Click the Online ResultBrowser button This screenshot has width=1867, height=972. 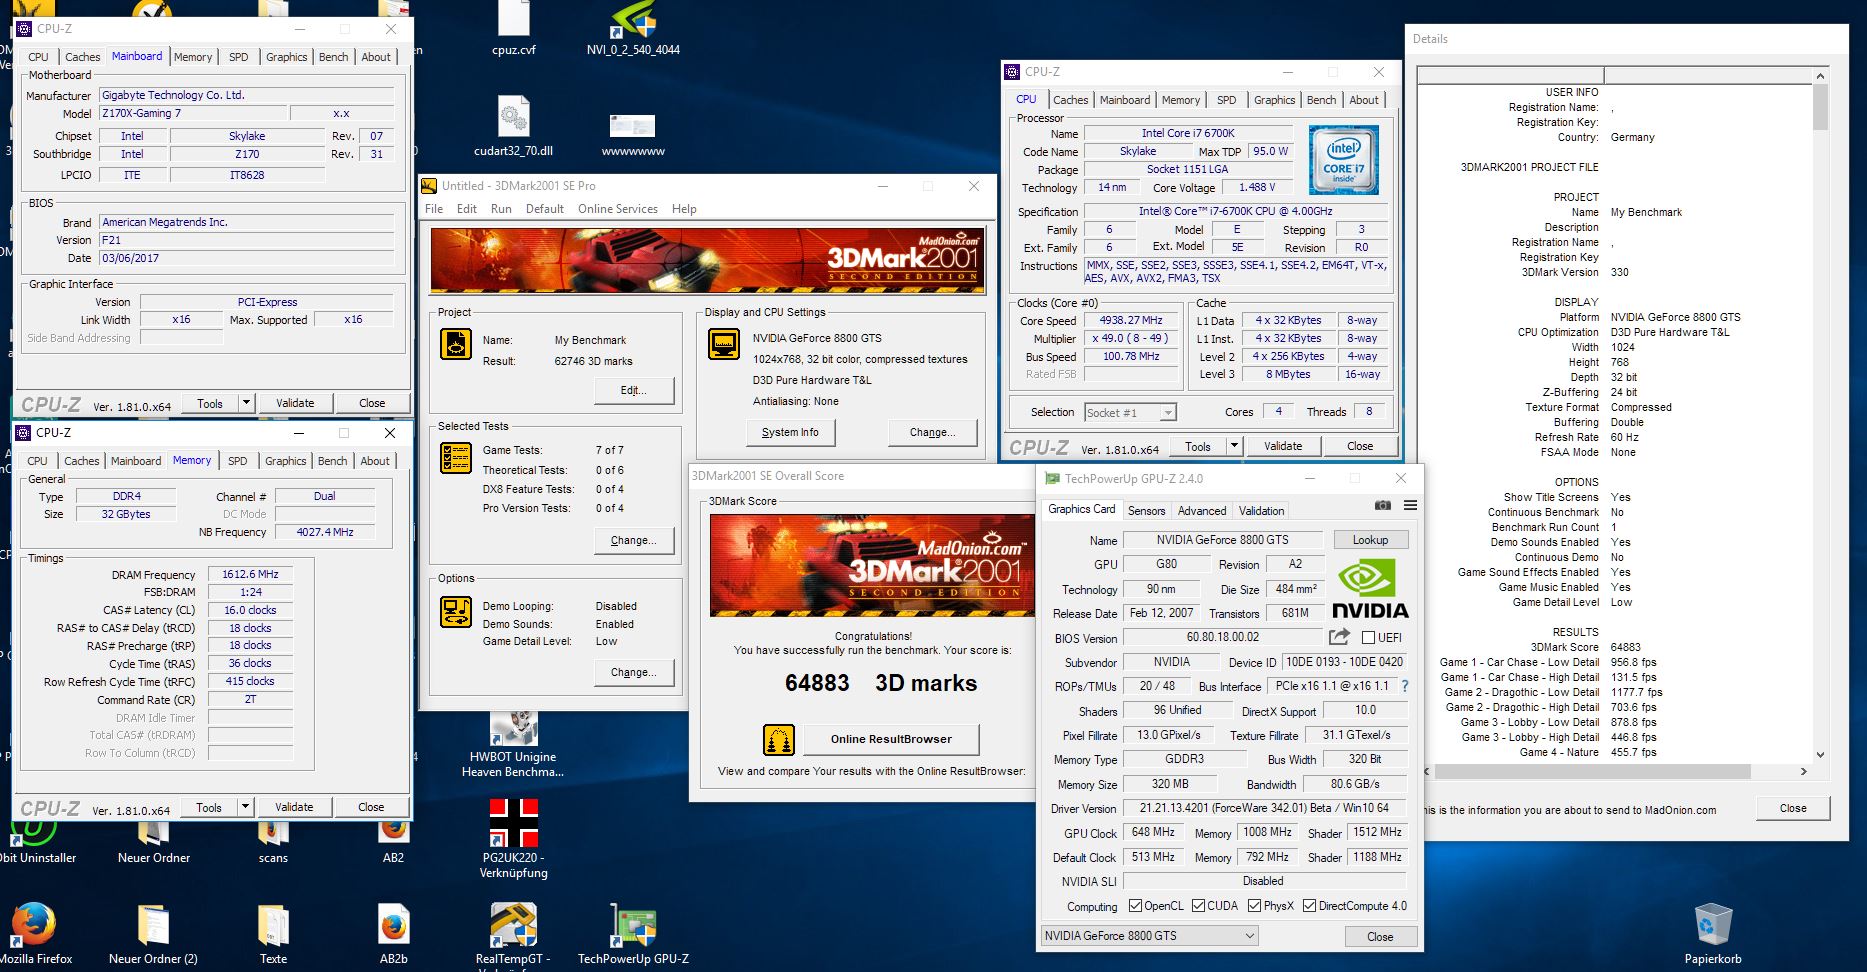point(891,739)
